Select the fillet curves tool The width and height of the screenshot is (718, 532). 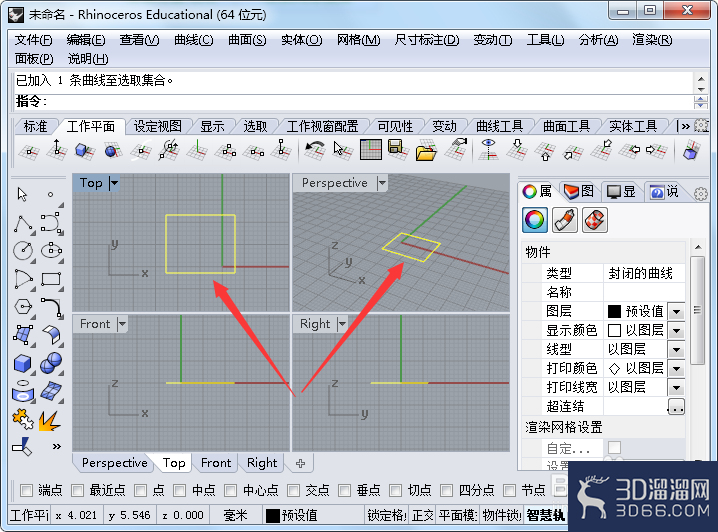(x=51, y=307)
